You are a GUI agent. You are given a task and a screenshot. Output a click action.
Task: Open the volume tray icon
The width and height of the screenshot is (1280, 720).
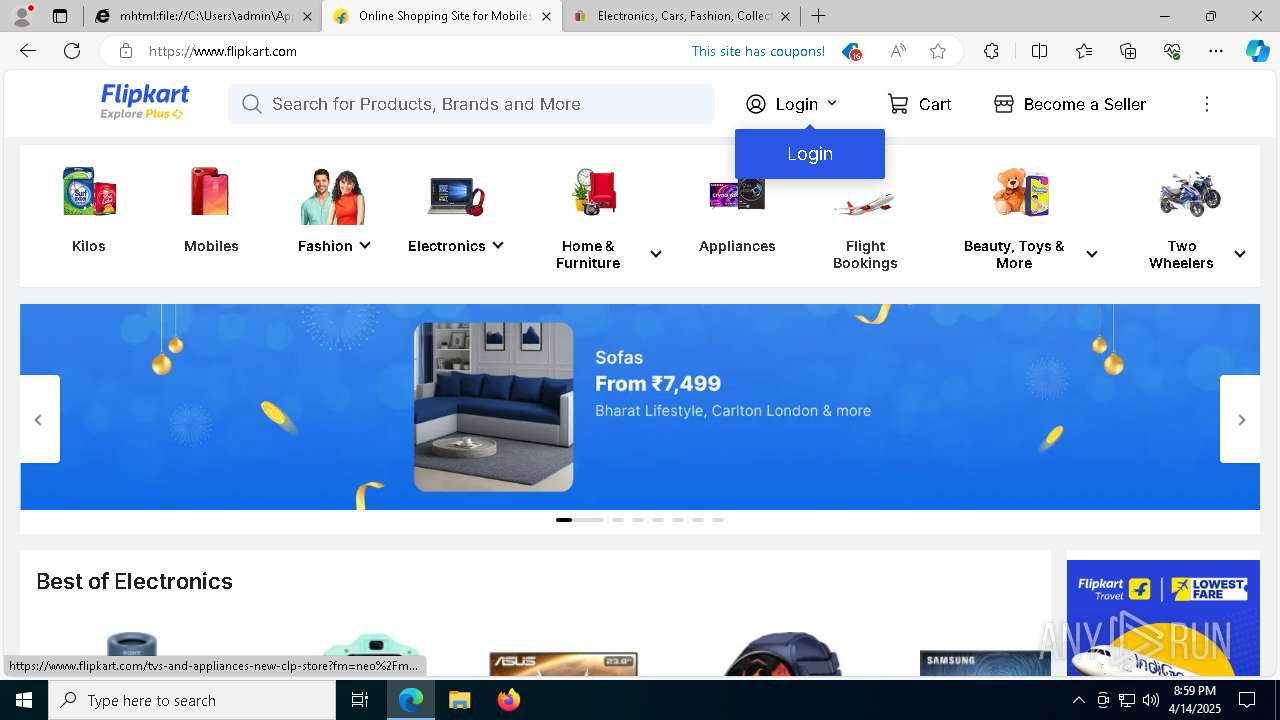[1151, 700]
